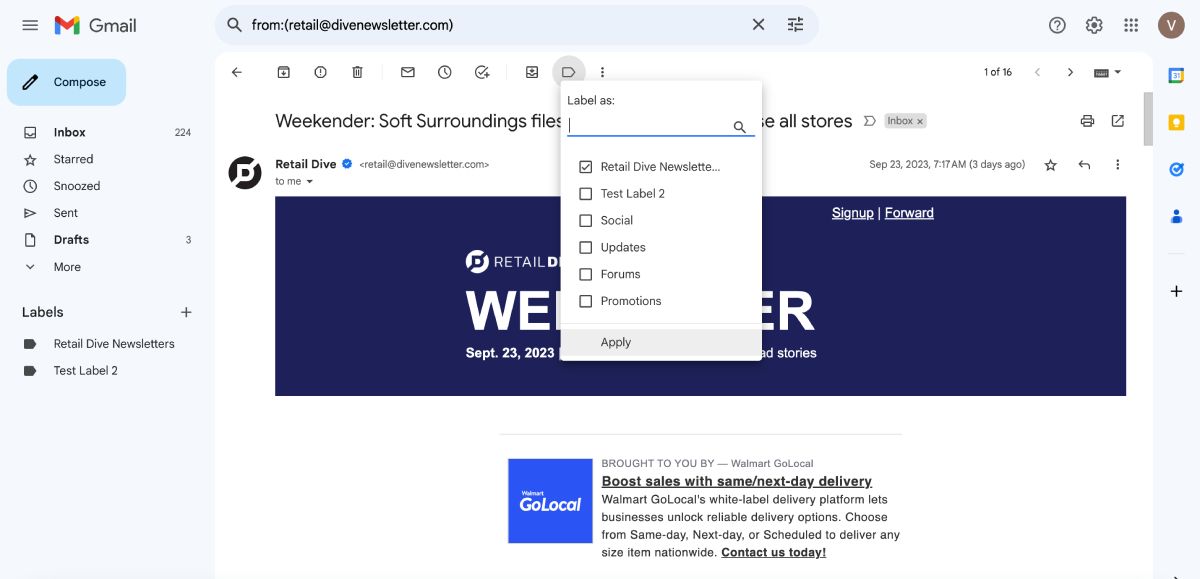The width and height of the screenshot is (1200, 579).
Task: Archive the current email
Action: [x=283, y=71]
